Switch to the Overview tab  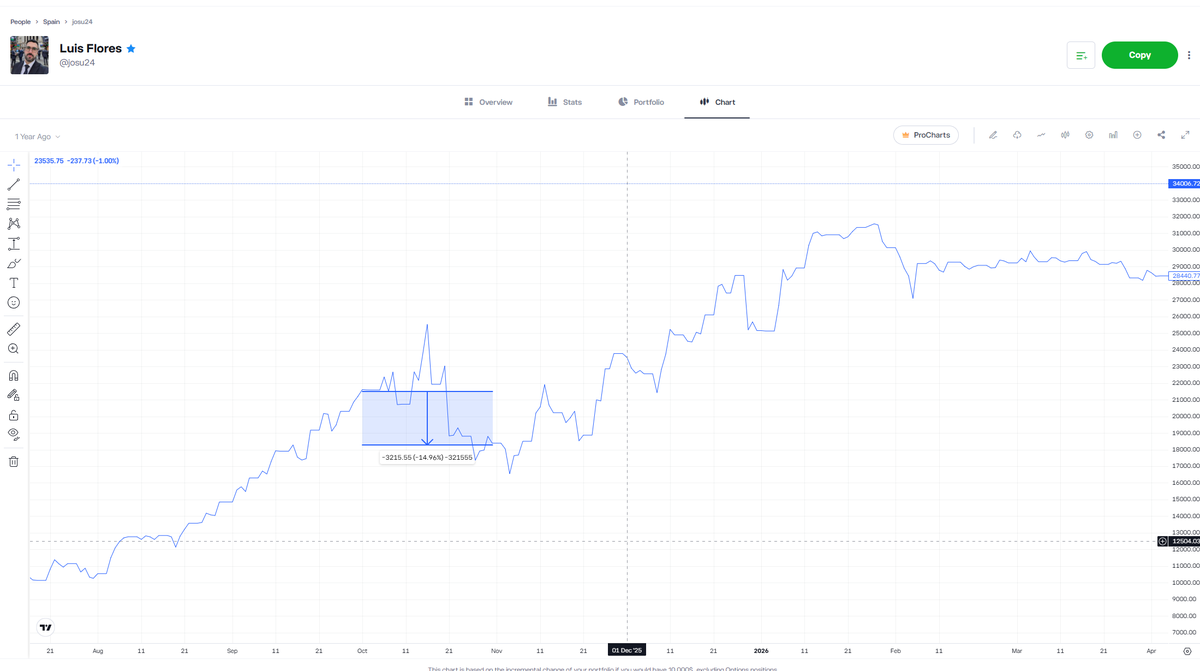[x=489, y=102]
